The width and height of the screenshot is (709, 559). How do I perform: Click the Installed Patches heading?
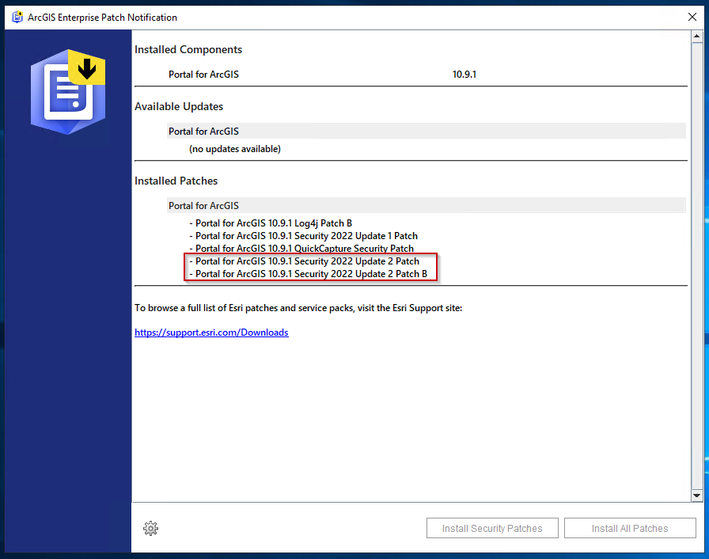click(176, 181)
